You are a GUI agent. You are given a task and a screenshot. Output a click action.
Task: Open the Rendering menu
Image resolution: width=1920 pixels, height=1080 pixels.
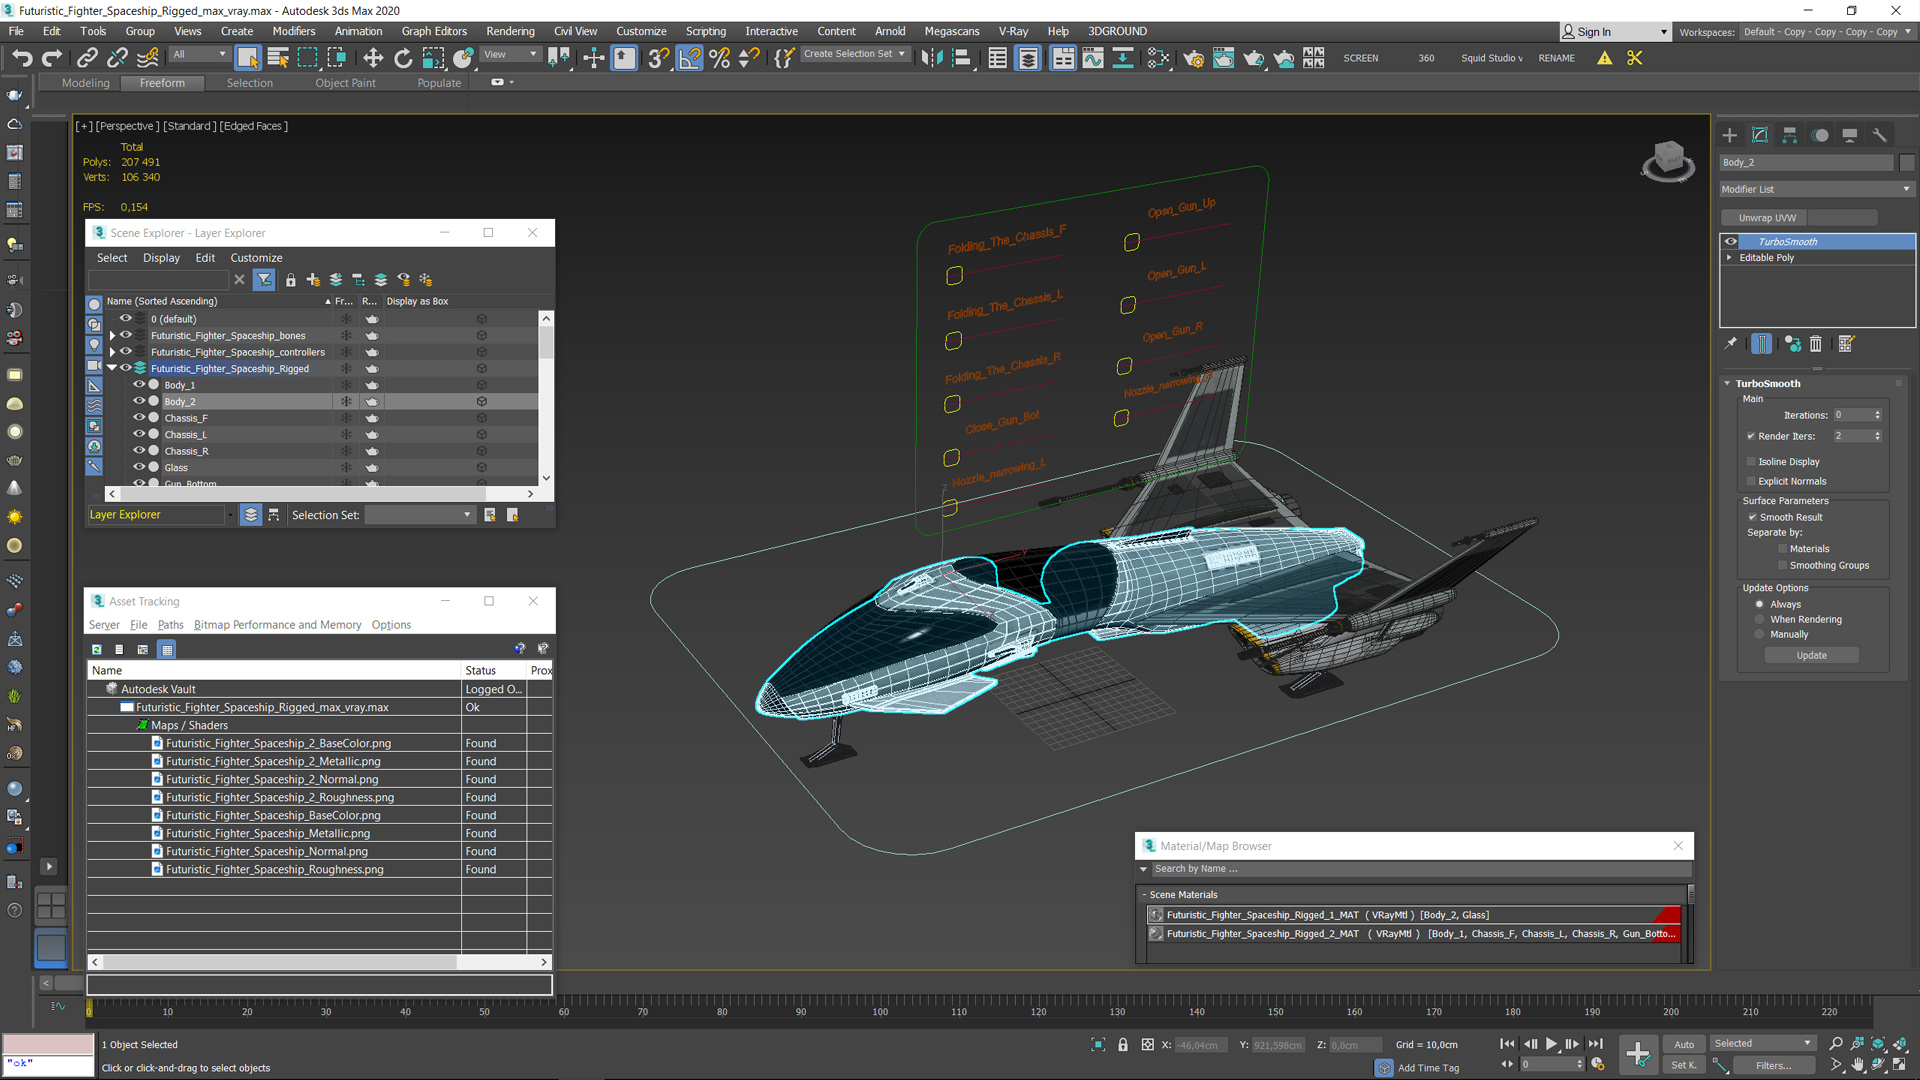[510, 31]
